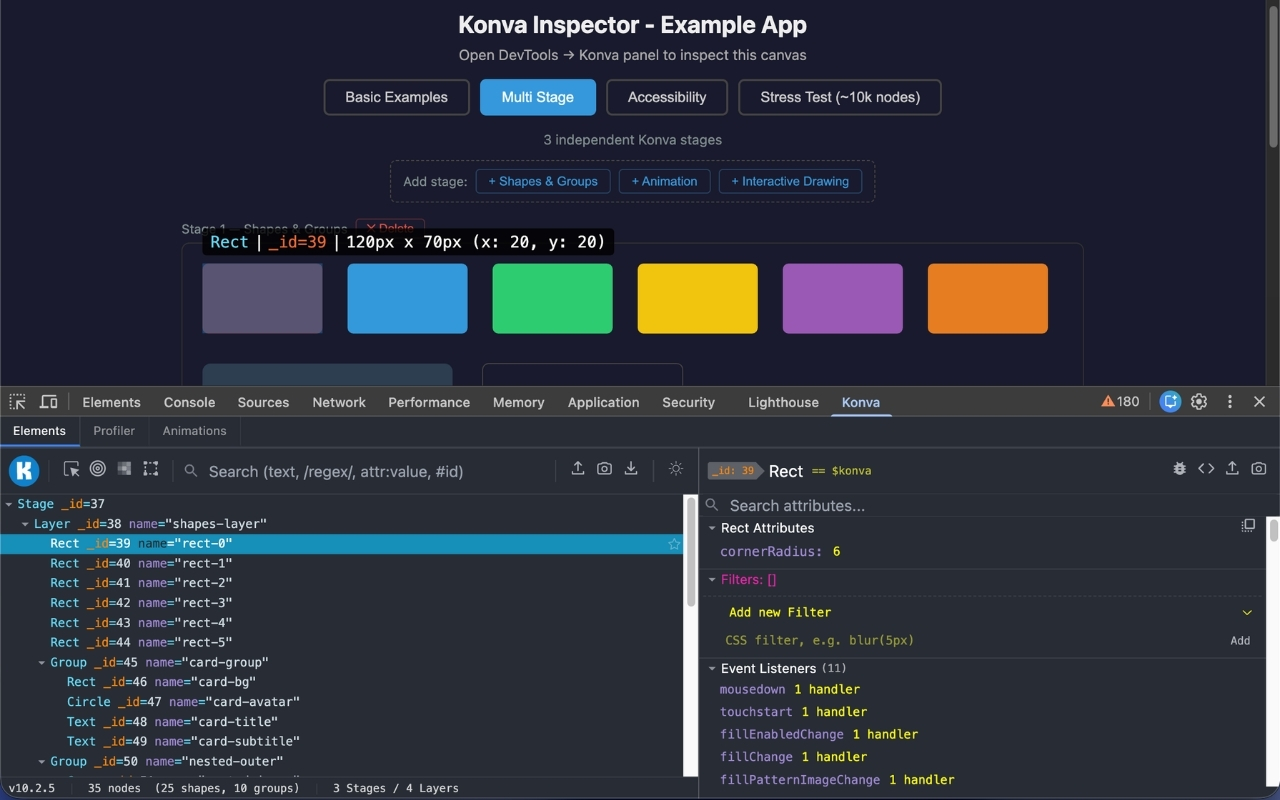Image resolution: width=1280 pixels, height=800 pixels.
Task: Click the pixelated squares icon in Konva toolbar
Action: click(x=124, y=469)
